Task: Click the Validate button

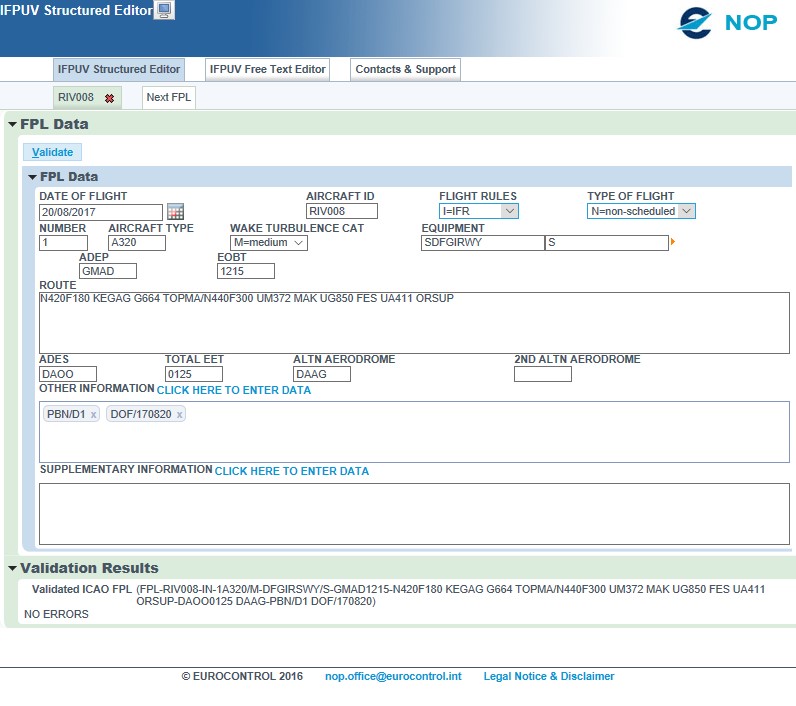Action: point(52,152)
